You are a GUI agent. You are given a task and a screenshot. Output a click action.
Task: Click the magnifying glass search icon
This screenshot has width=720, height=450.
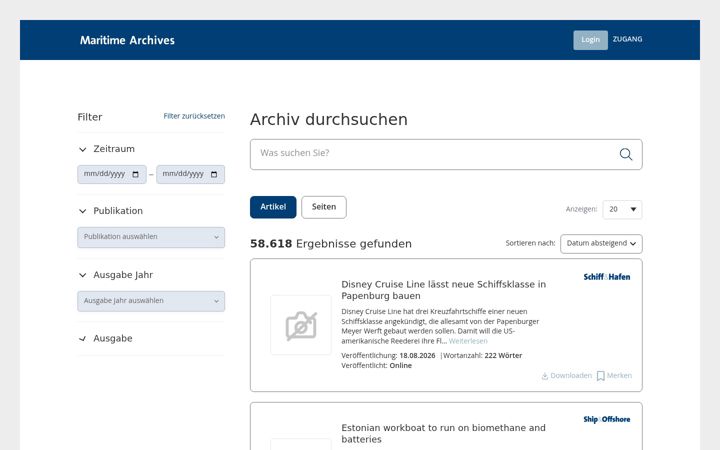coord(625,154)
